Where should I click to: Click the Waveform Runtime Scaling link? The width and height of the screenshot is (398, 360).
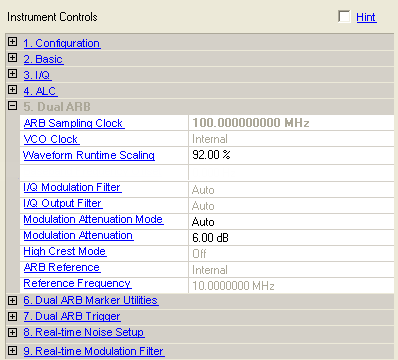tap(89, 155)
